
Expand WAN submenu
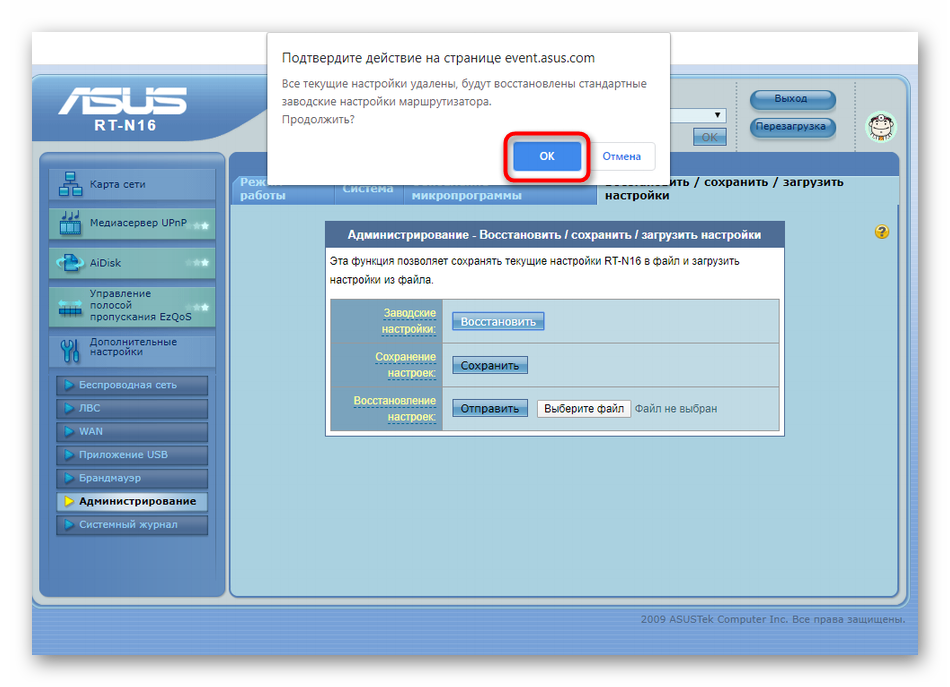132,431
